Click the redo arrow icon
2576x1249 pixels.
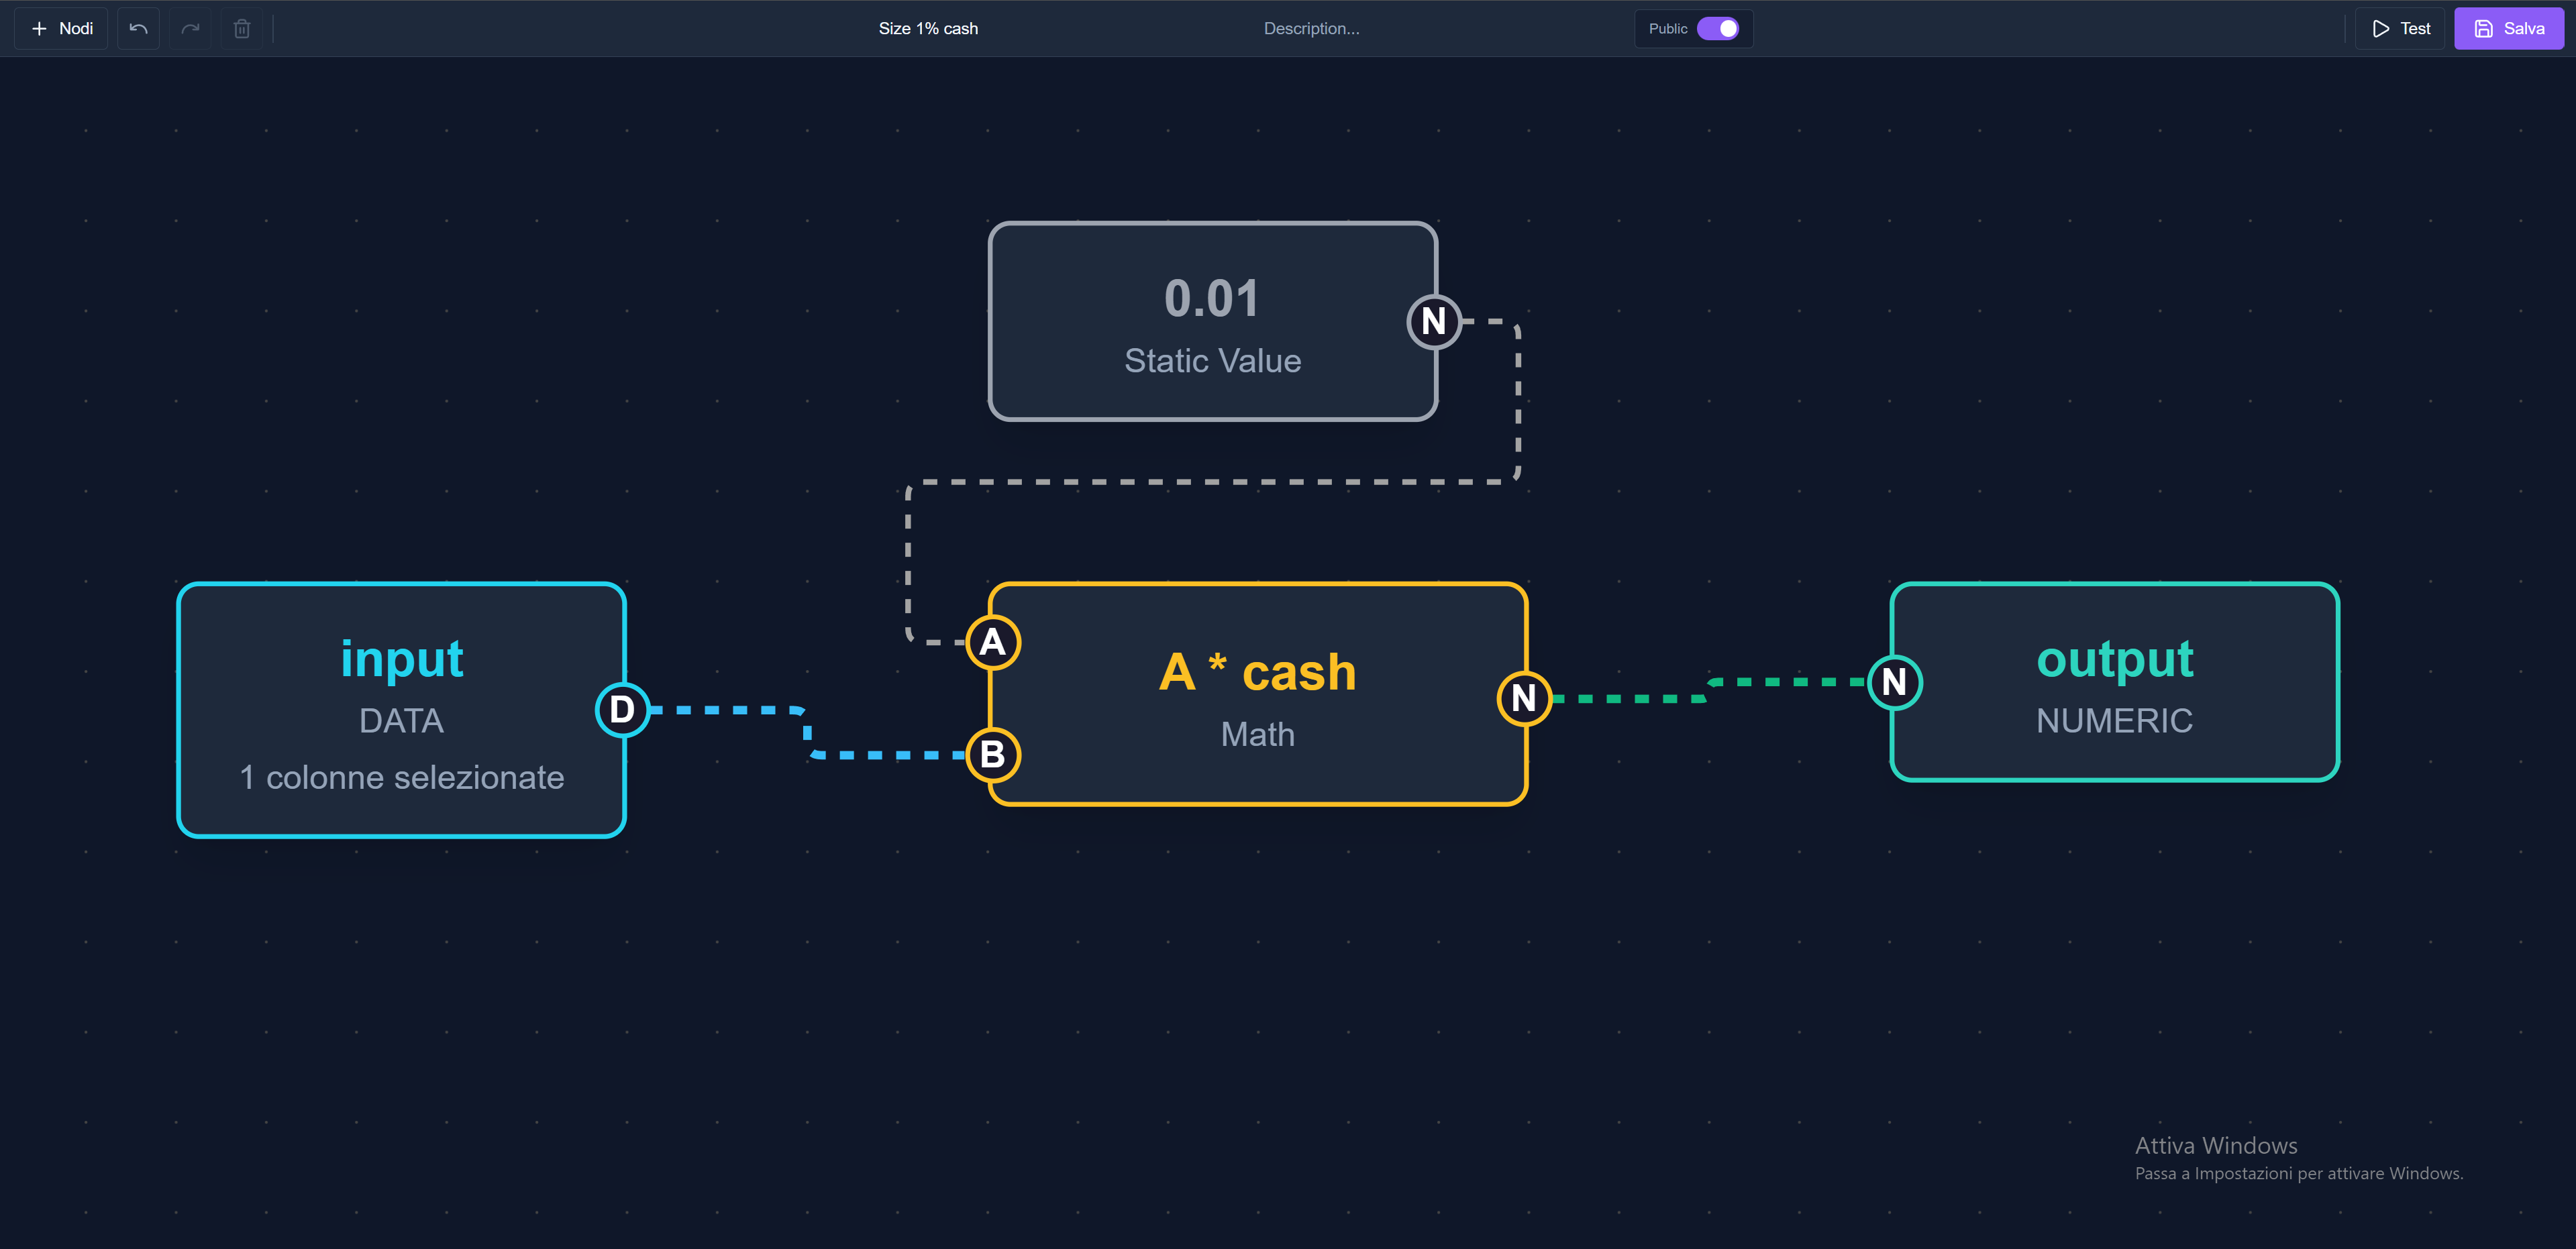click(x=190, y=29)
